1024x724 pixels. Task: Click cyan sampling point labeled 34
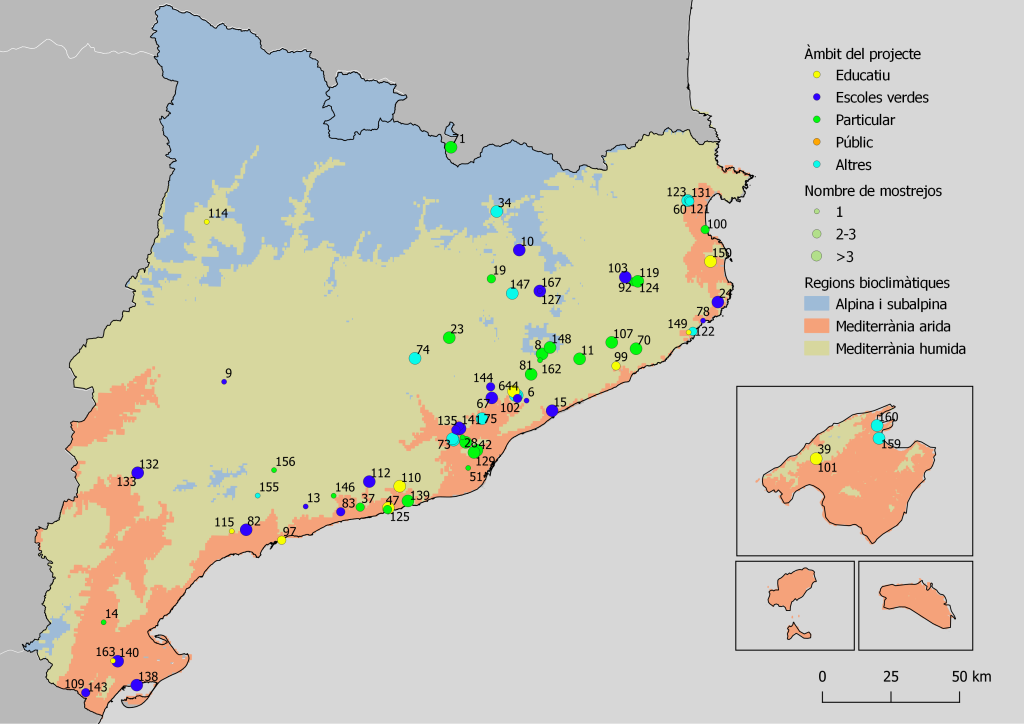(x=497, y=211)
